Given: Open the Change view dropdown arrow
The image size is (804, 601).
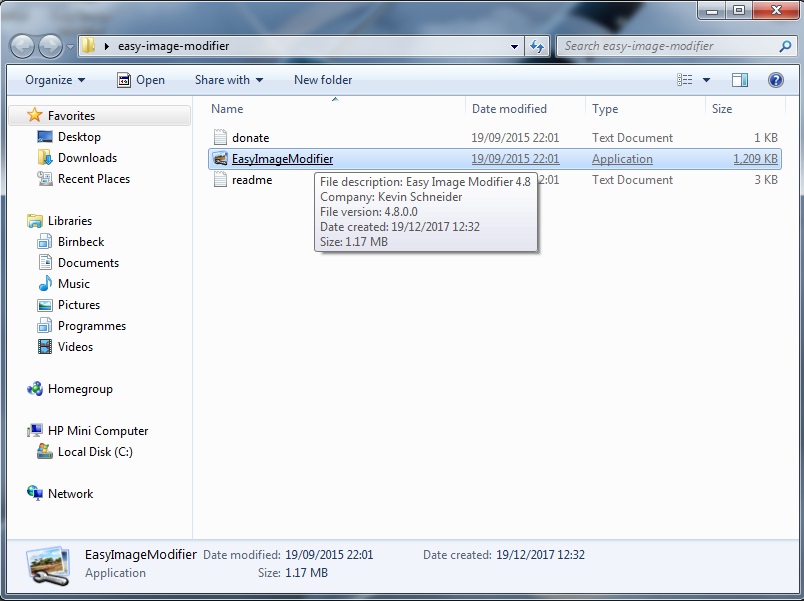Looking at the screenshot, I should tap(705, 80).
